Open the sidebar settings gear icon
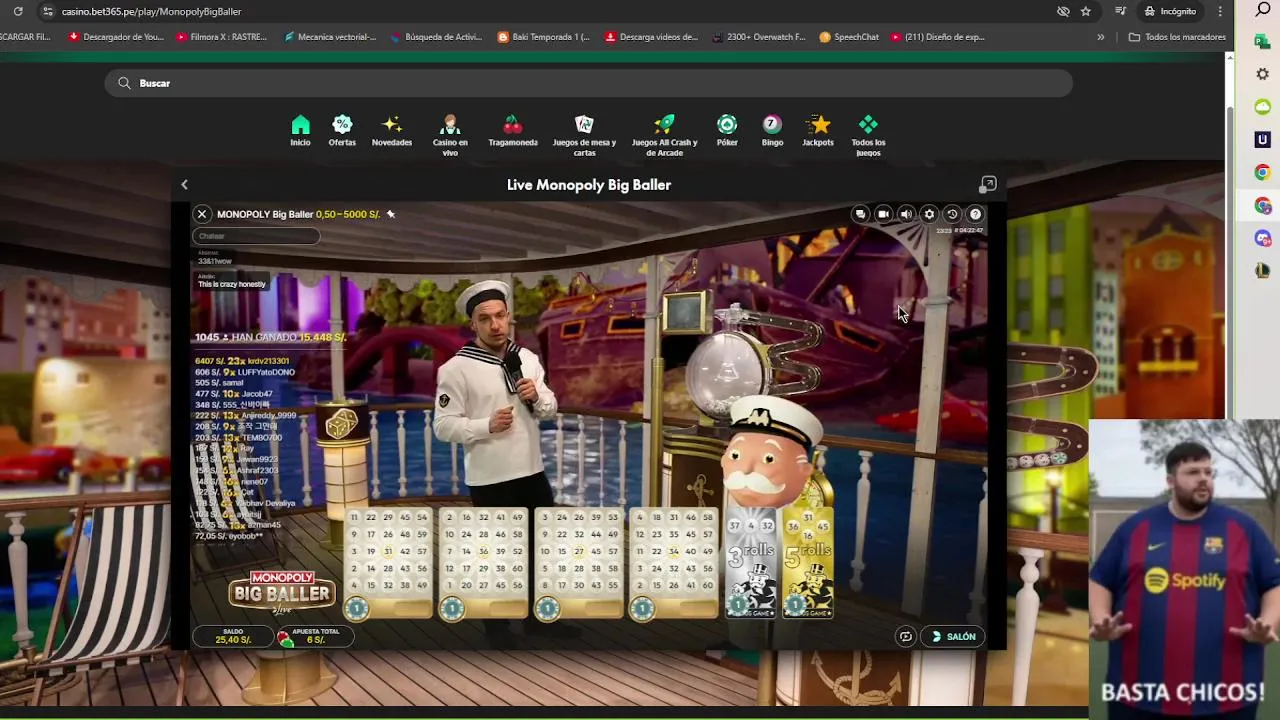The height and width of the screenshot is (720, 1280). tap(1263, 74)
